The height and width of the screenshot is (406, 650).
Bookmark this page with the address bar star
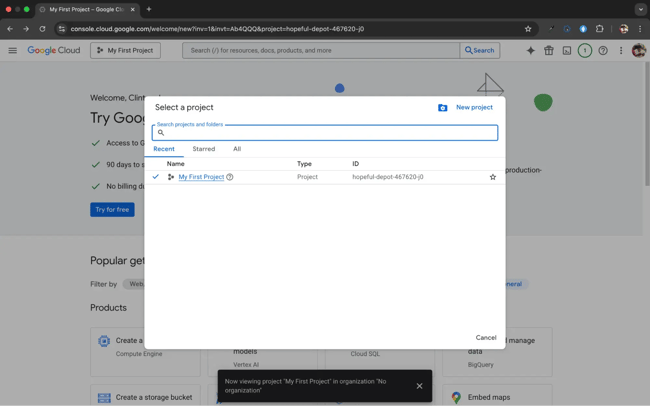tap(528, 29)
